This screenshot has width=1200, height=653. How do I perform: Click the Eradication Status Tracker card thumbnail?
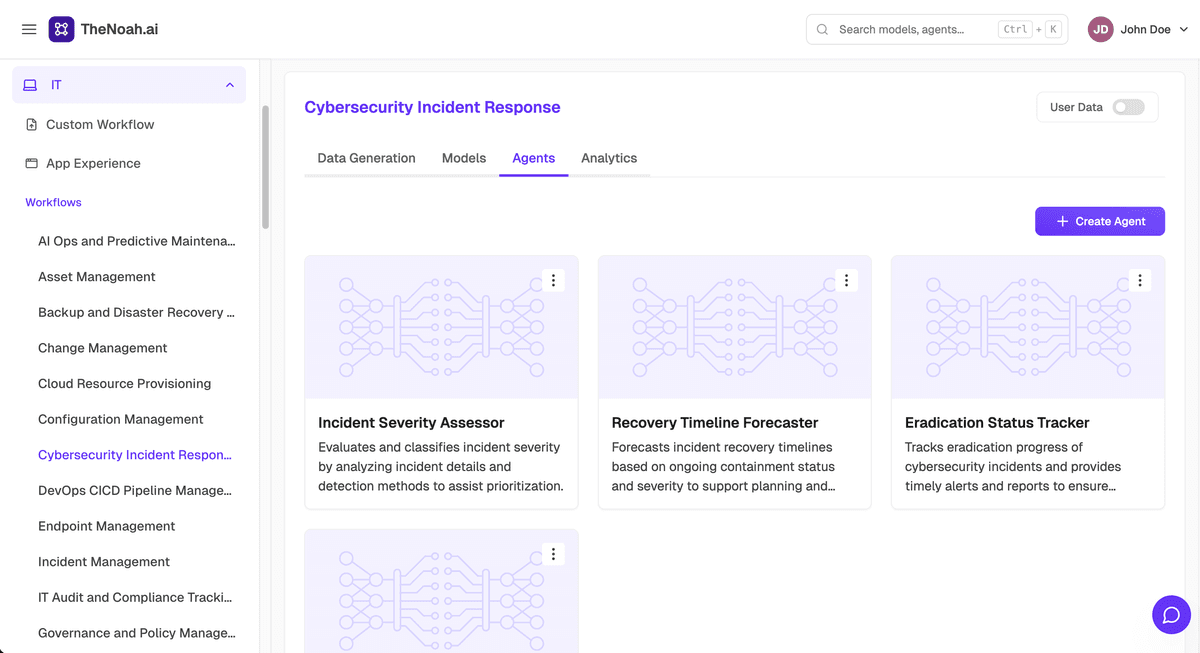pos(1028,327)
